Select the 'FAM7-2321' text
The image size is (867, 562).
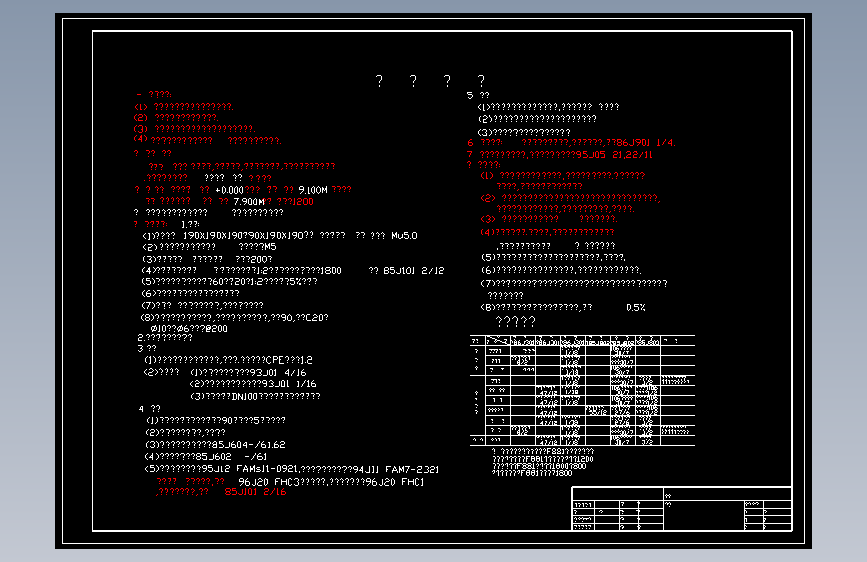pyautogui.click(x=412, y=469)
